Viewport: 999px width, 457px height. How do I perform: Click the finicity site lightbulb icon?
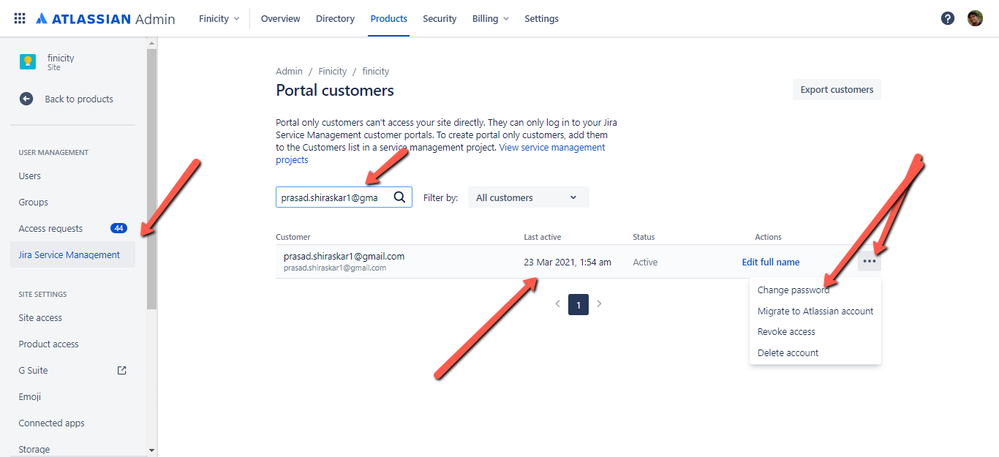coord(28,62)
